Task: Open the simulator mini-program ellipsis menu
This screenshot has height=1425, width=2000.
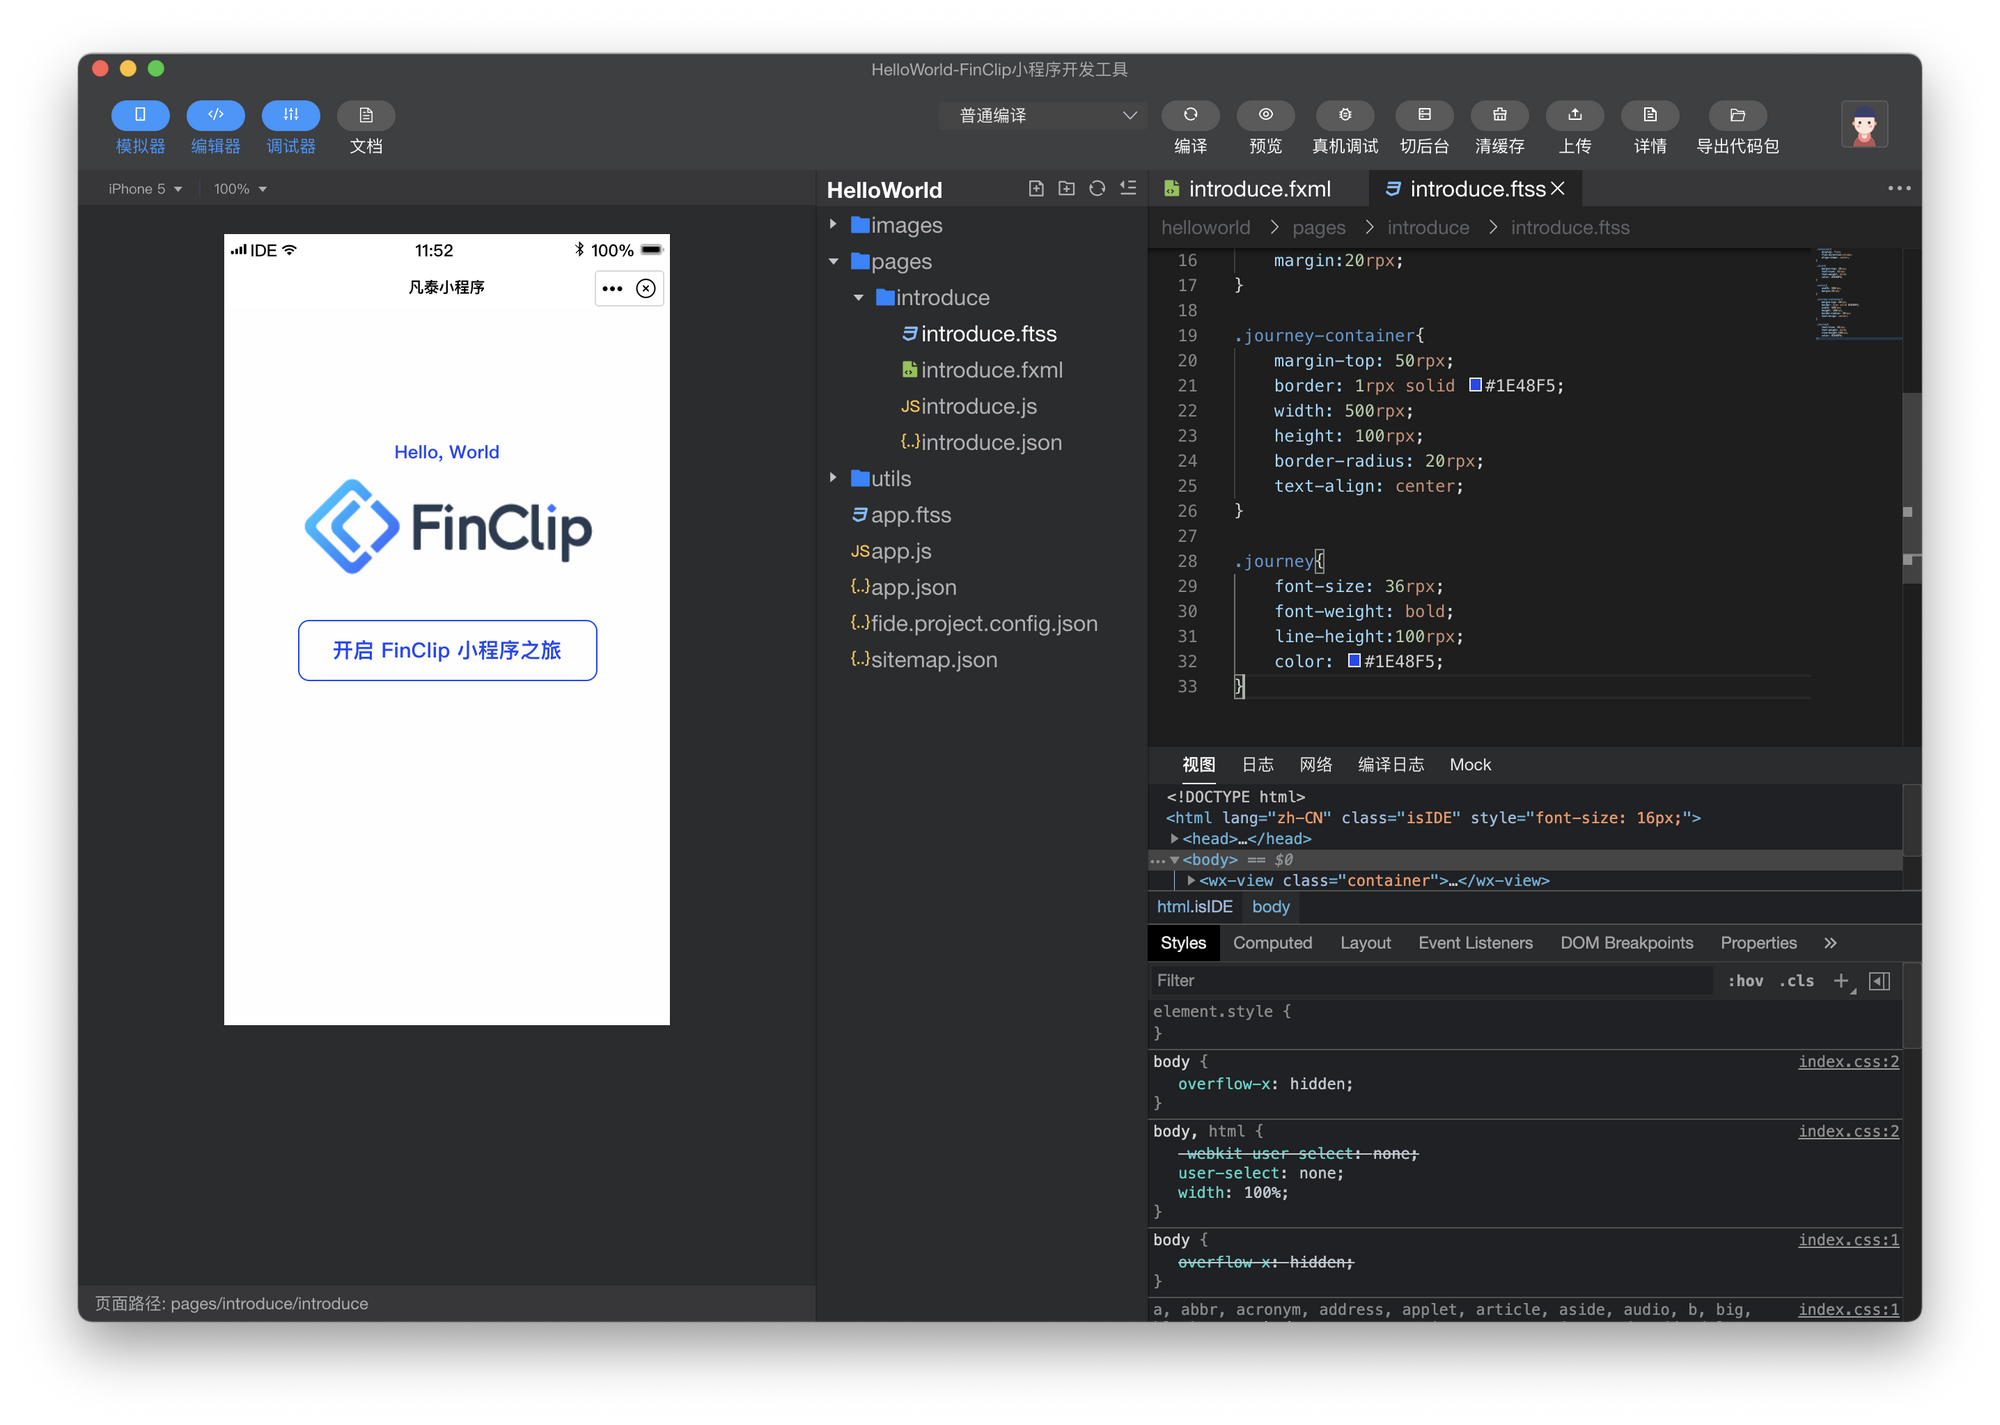Action: (x=612, y=289)
